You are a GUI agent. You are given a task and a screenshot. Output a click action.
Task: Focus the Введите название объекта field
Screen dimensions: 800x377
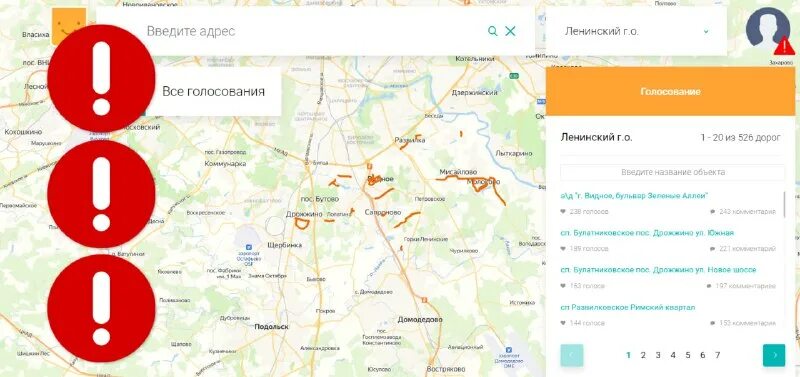click(x=672, y=172)
